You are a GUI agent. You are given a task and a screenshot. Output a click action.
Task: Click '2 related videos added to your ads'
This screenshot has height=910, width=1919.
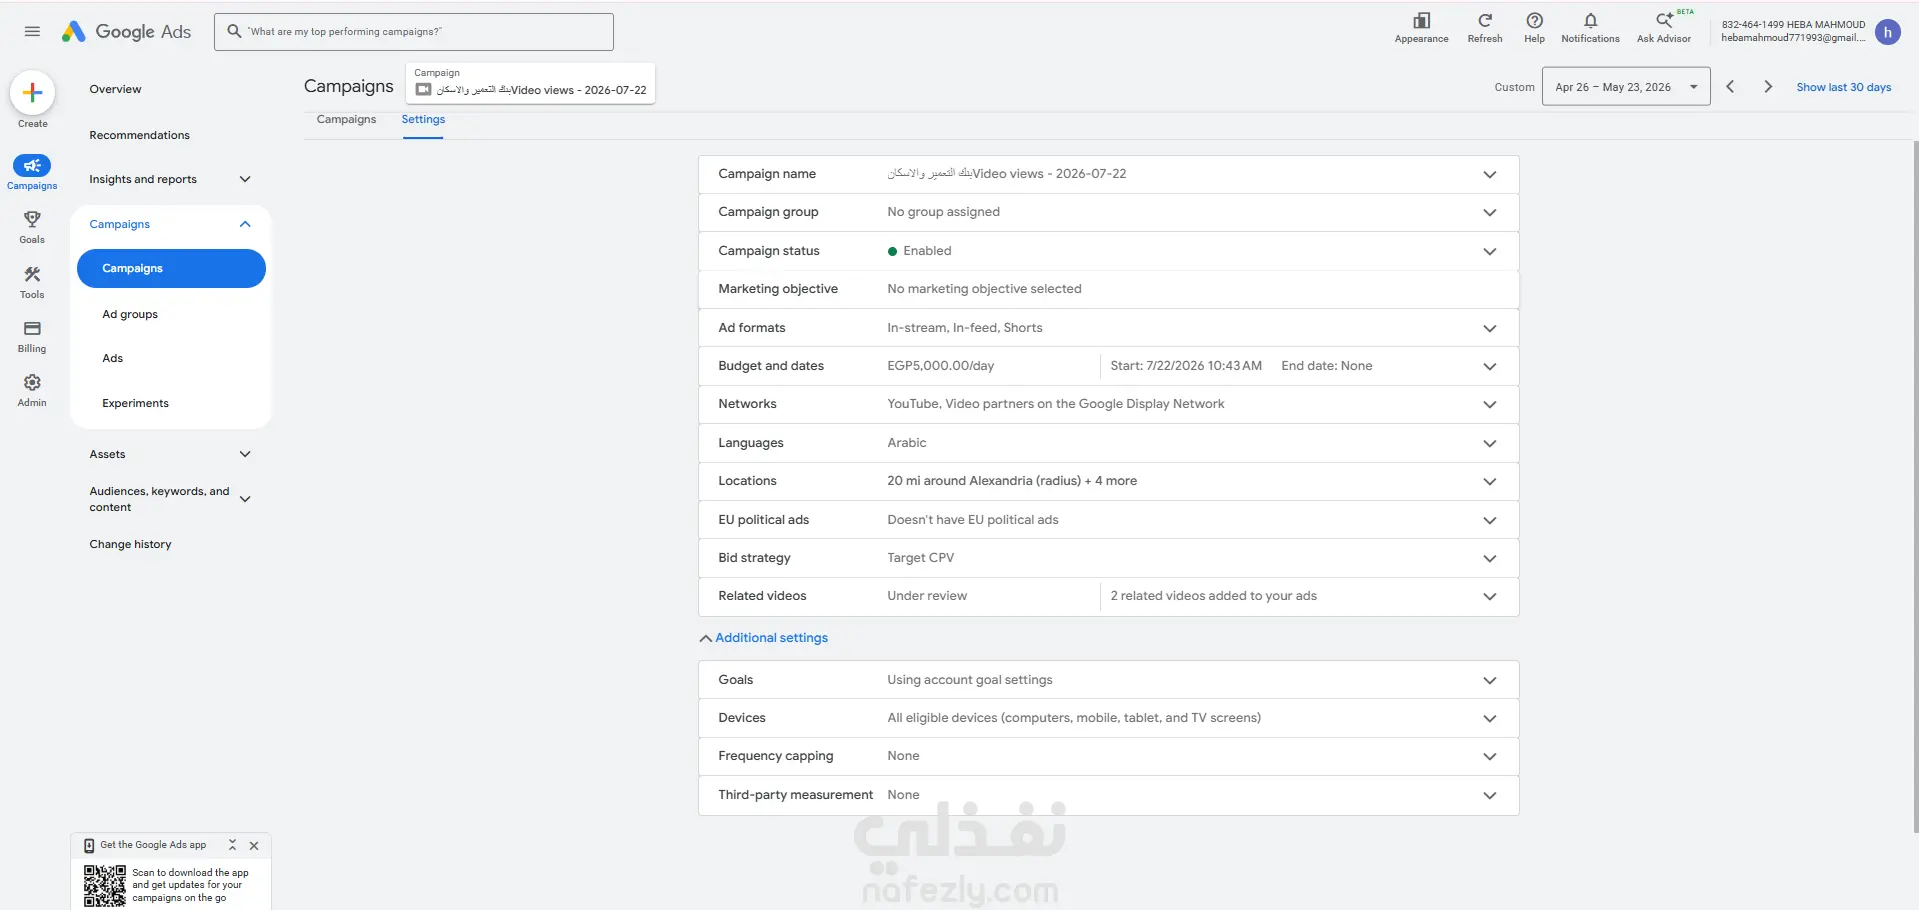pyautogui.click(x=1213, y=596)
